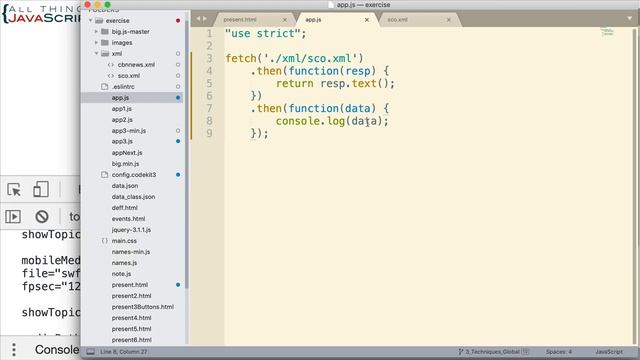This screenshot has width=640, height=360.
Task: Open big.min.js from the file list
Action: pyautogui.click(x=125, y=164)
